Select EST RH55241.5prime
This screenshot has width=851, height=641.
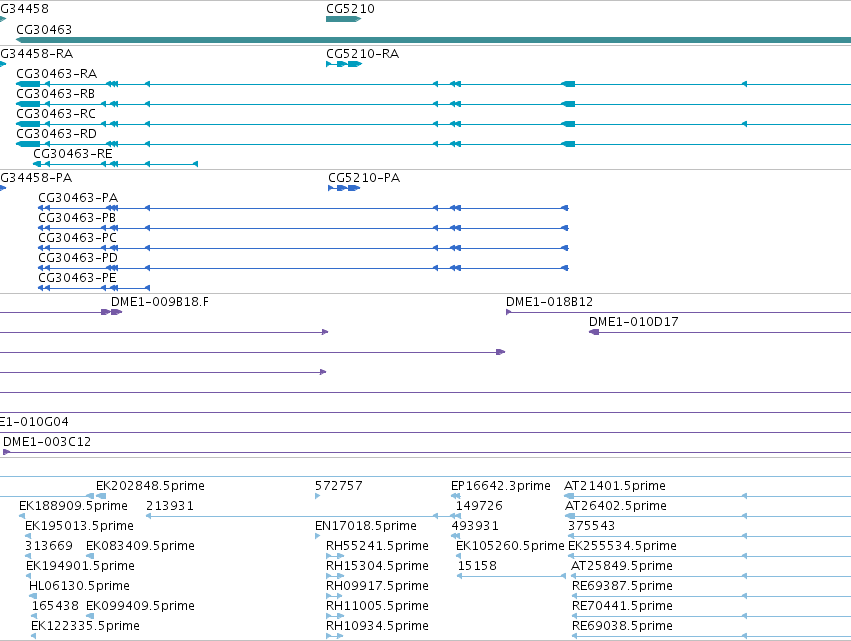pyautogui.click(x=377, y=546)
